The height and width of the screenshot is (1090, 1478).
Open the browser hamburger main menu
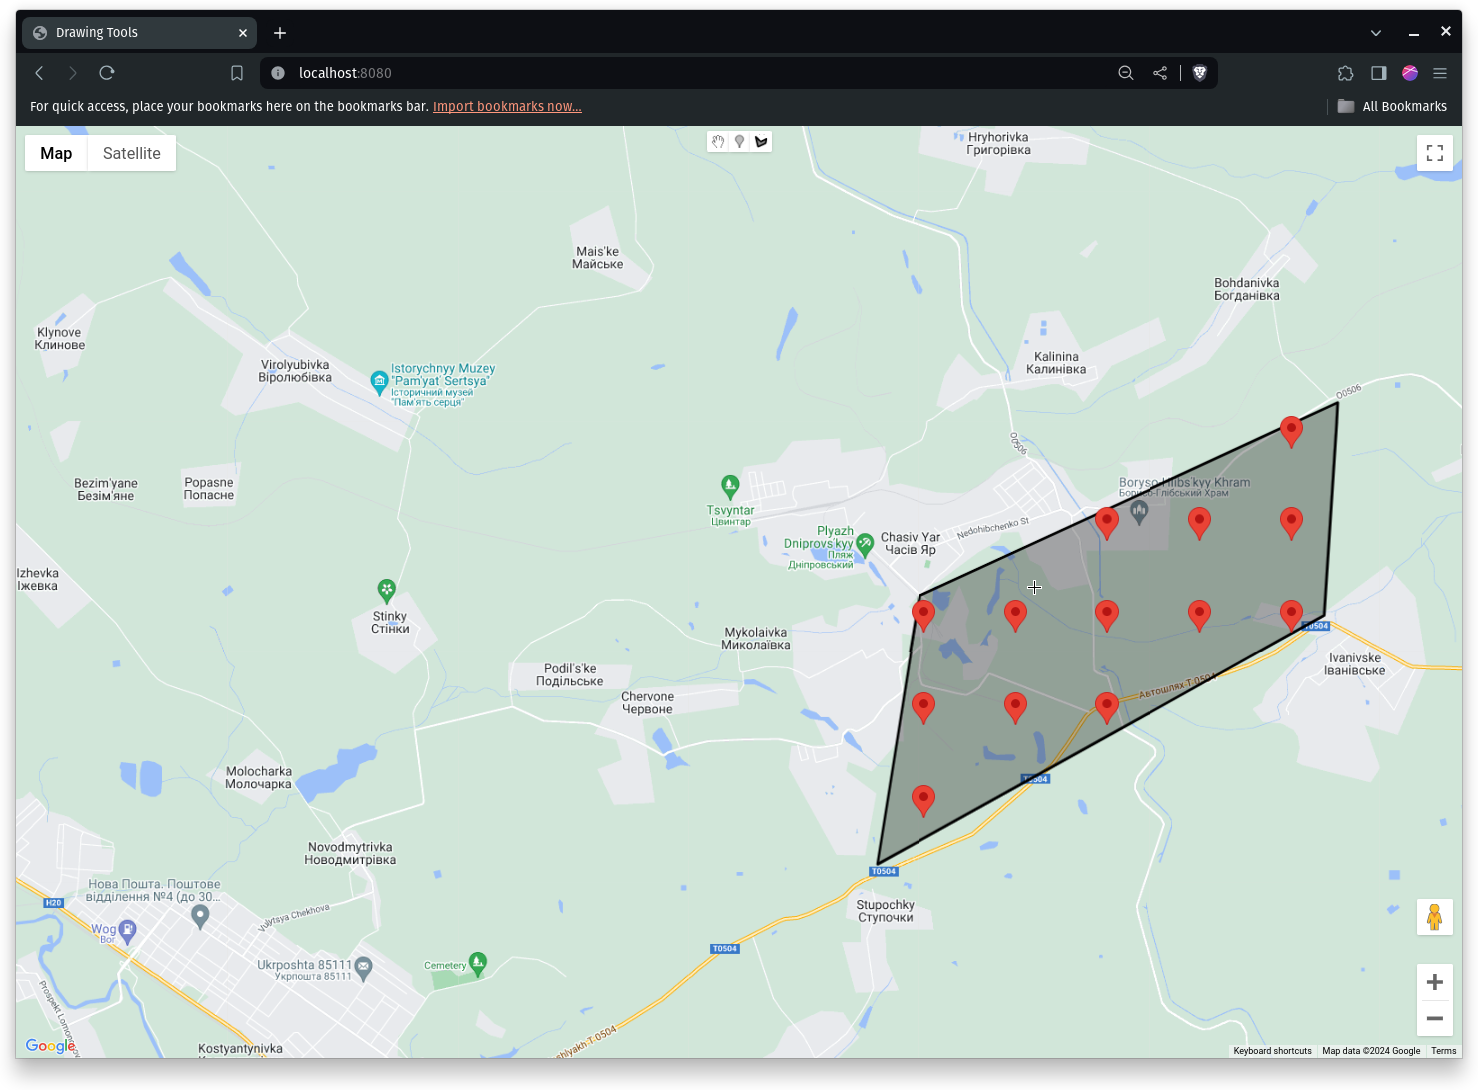(1440, 73)
